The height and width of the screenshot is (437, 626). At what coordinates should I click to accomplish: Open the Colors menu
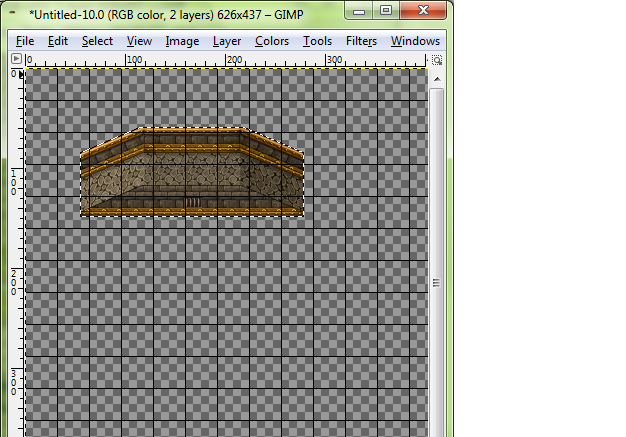point(272,41)
